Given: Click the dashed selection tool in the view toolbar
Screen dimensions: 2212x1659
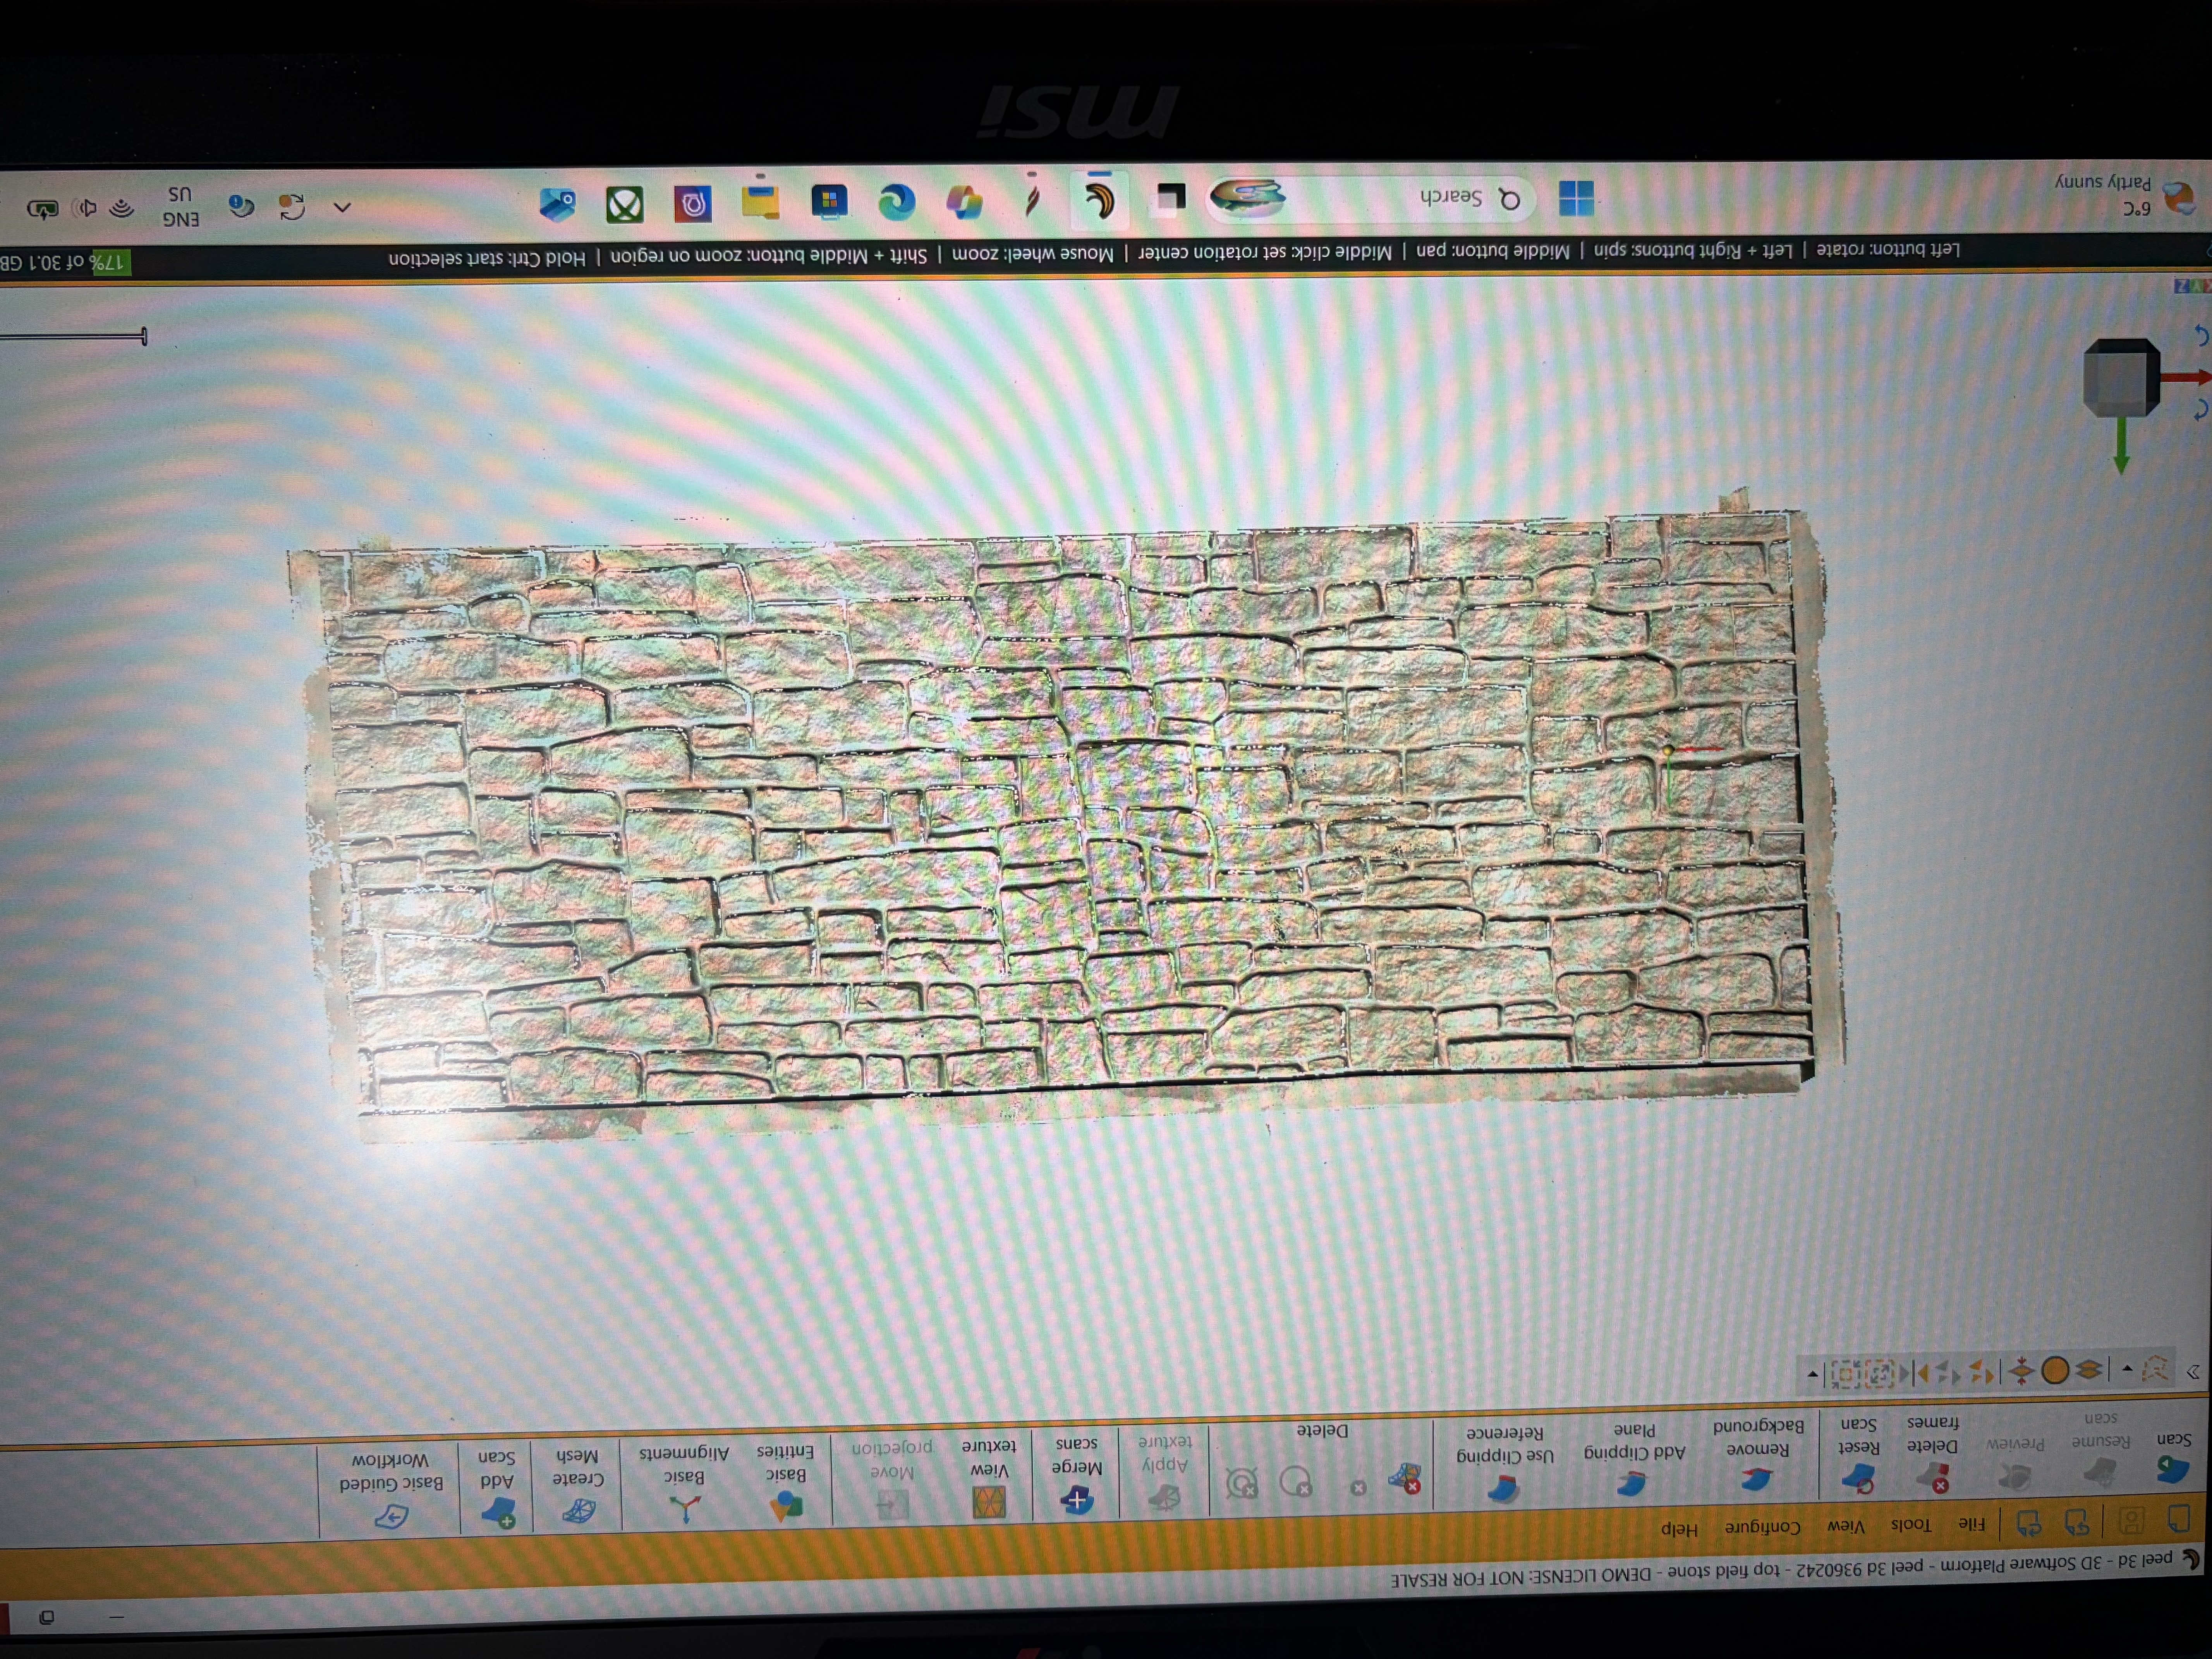Looking at the screenshot, I should coord(2156,1368).
